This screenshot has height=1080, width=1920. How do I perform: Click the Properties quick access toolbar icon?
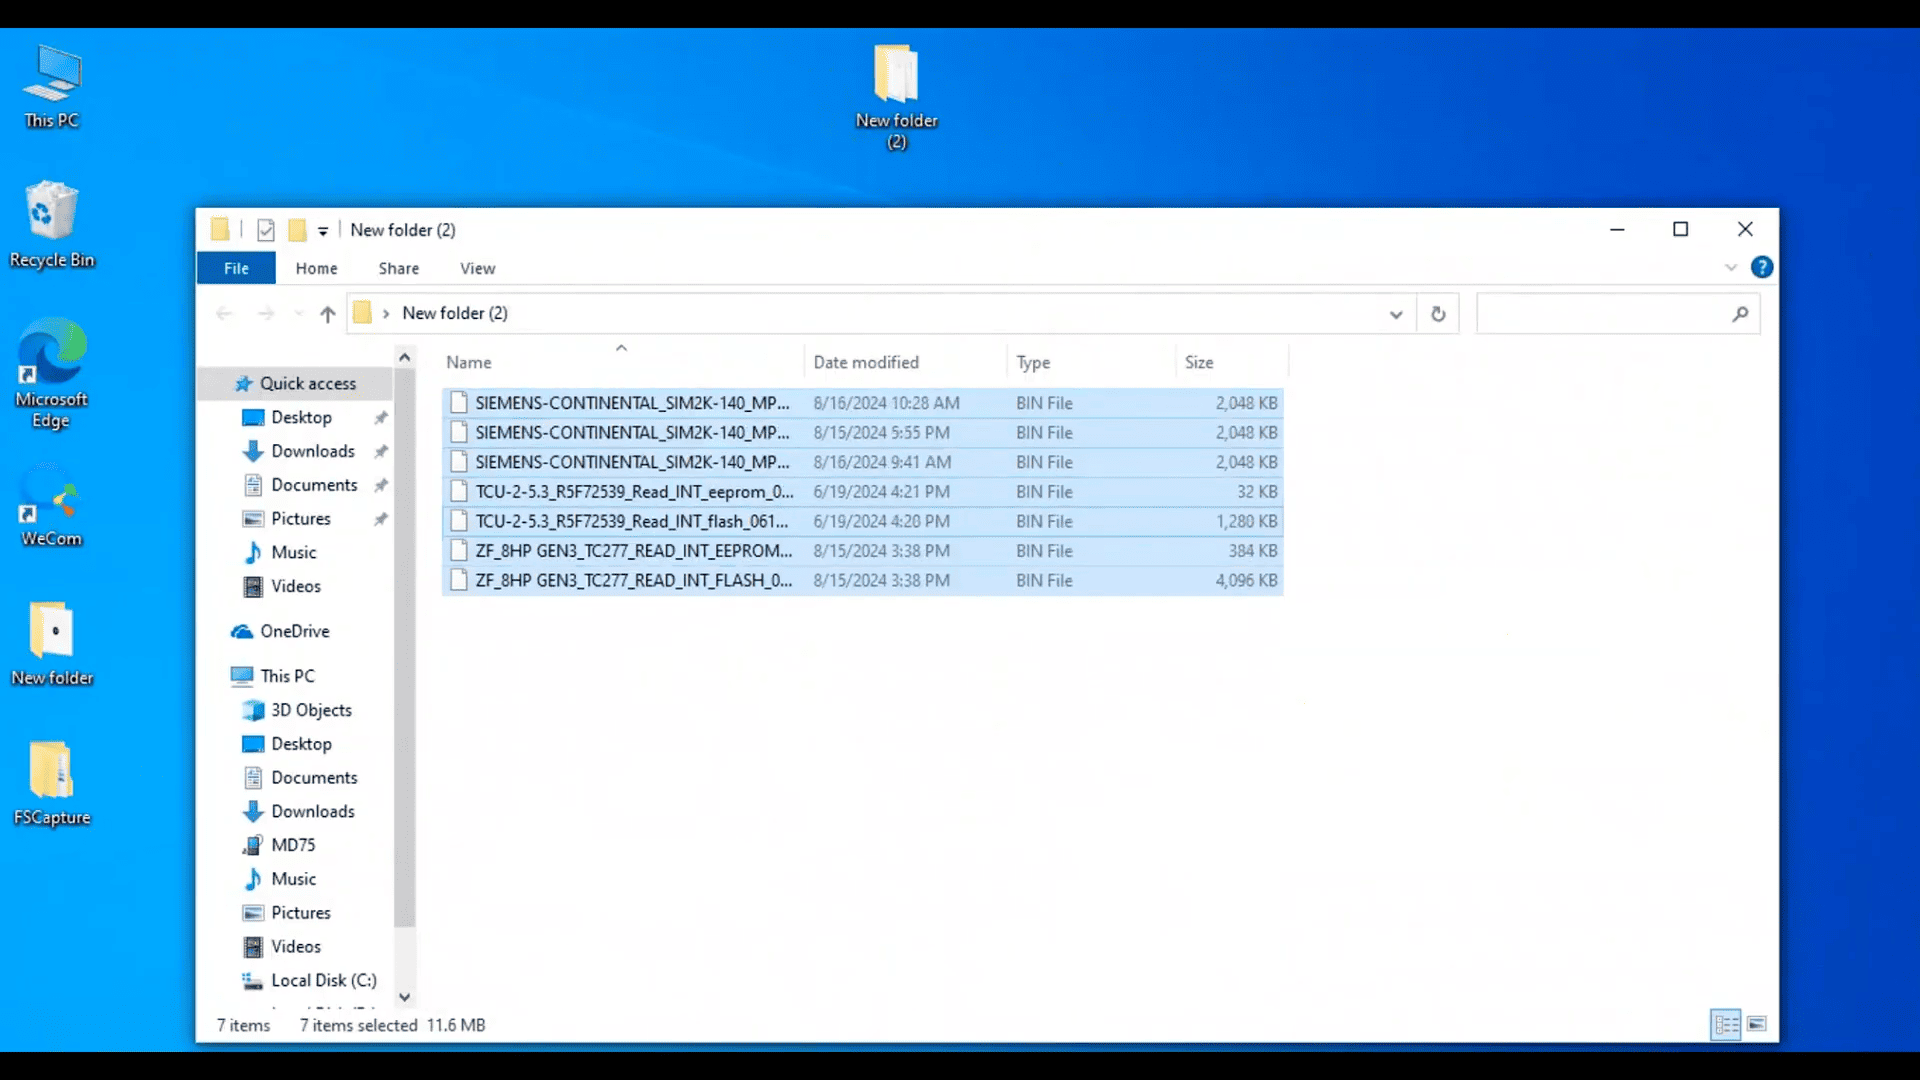pos(266,230)
